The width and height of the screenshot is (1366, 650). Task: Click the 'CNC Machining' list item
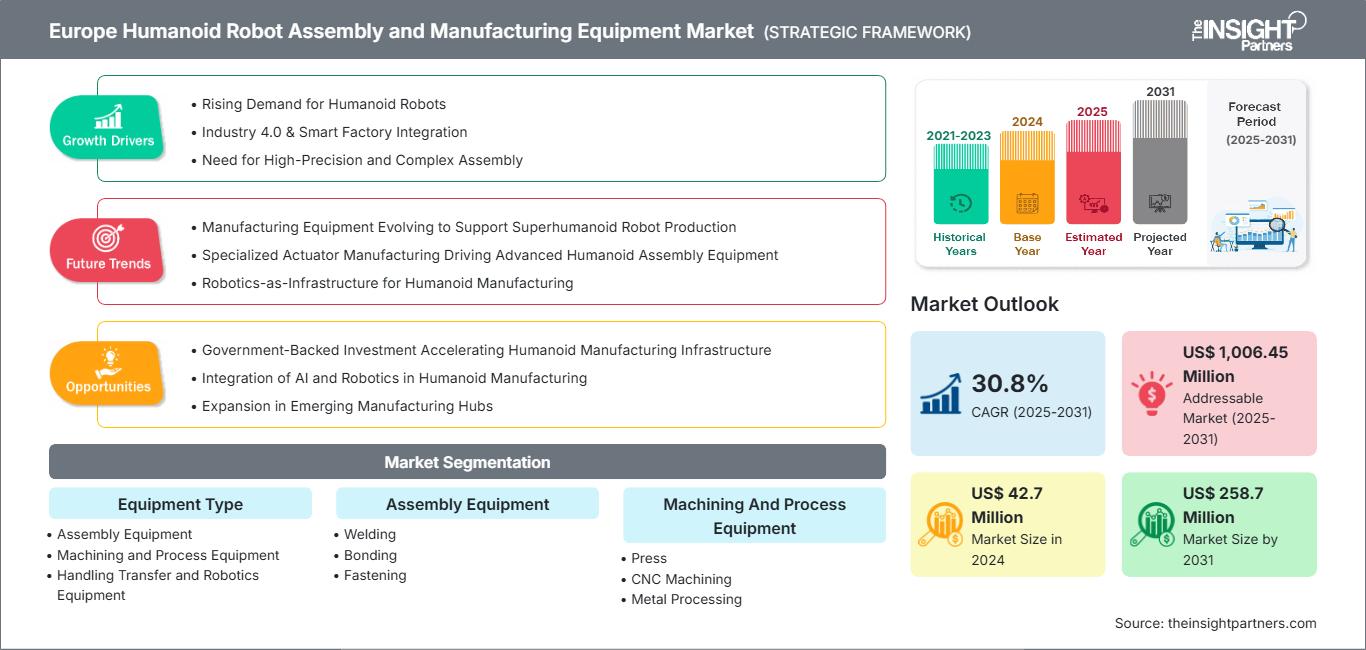pyautogui.click(x=681, y=579)
